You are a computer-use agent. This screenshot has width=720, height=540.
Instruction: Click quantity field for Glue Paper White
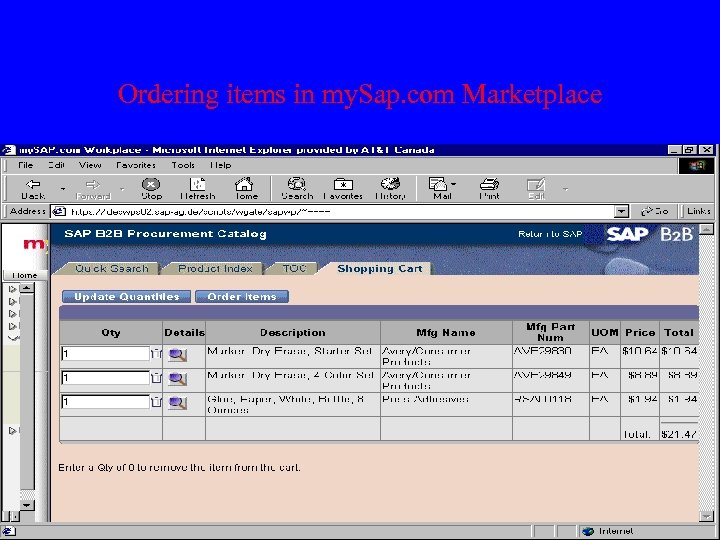pos(105,401)
